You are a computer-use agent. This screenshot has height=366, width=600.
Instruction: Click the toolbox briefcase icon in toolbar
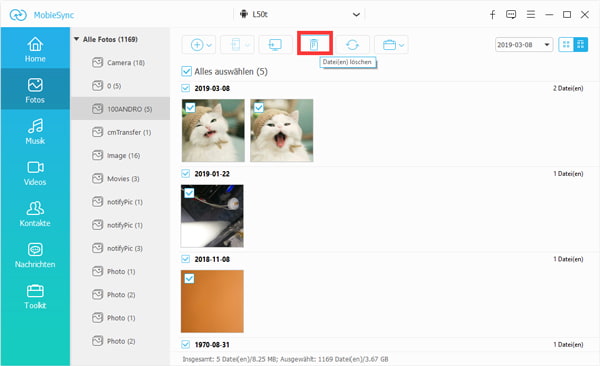(389, 45)
